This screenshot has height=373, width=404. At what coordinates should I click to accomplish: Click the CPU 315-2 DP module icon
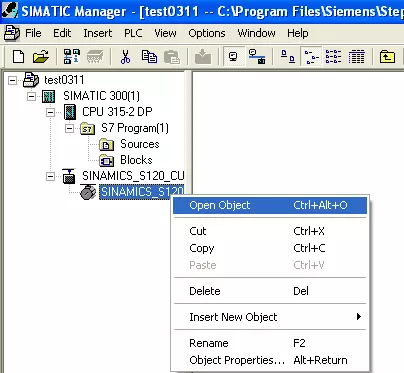point(69,112)
